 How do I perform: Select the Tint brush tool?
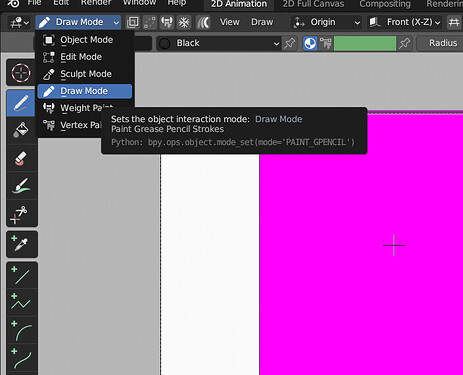pos(21,186)
